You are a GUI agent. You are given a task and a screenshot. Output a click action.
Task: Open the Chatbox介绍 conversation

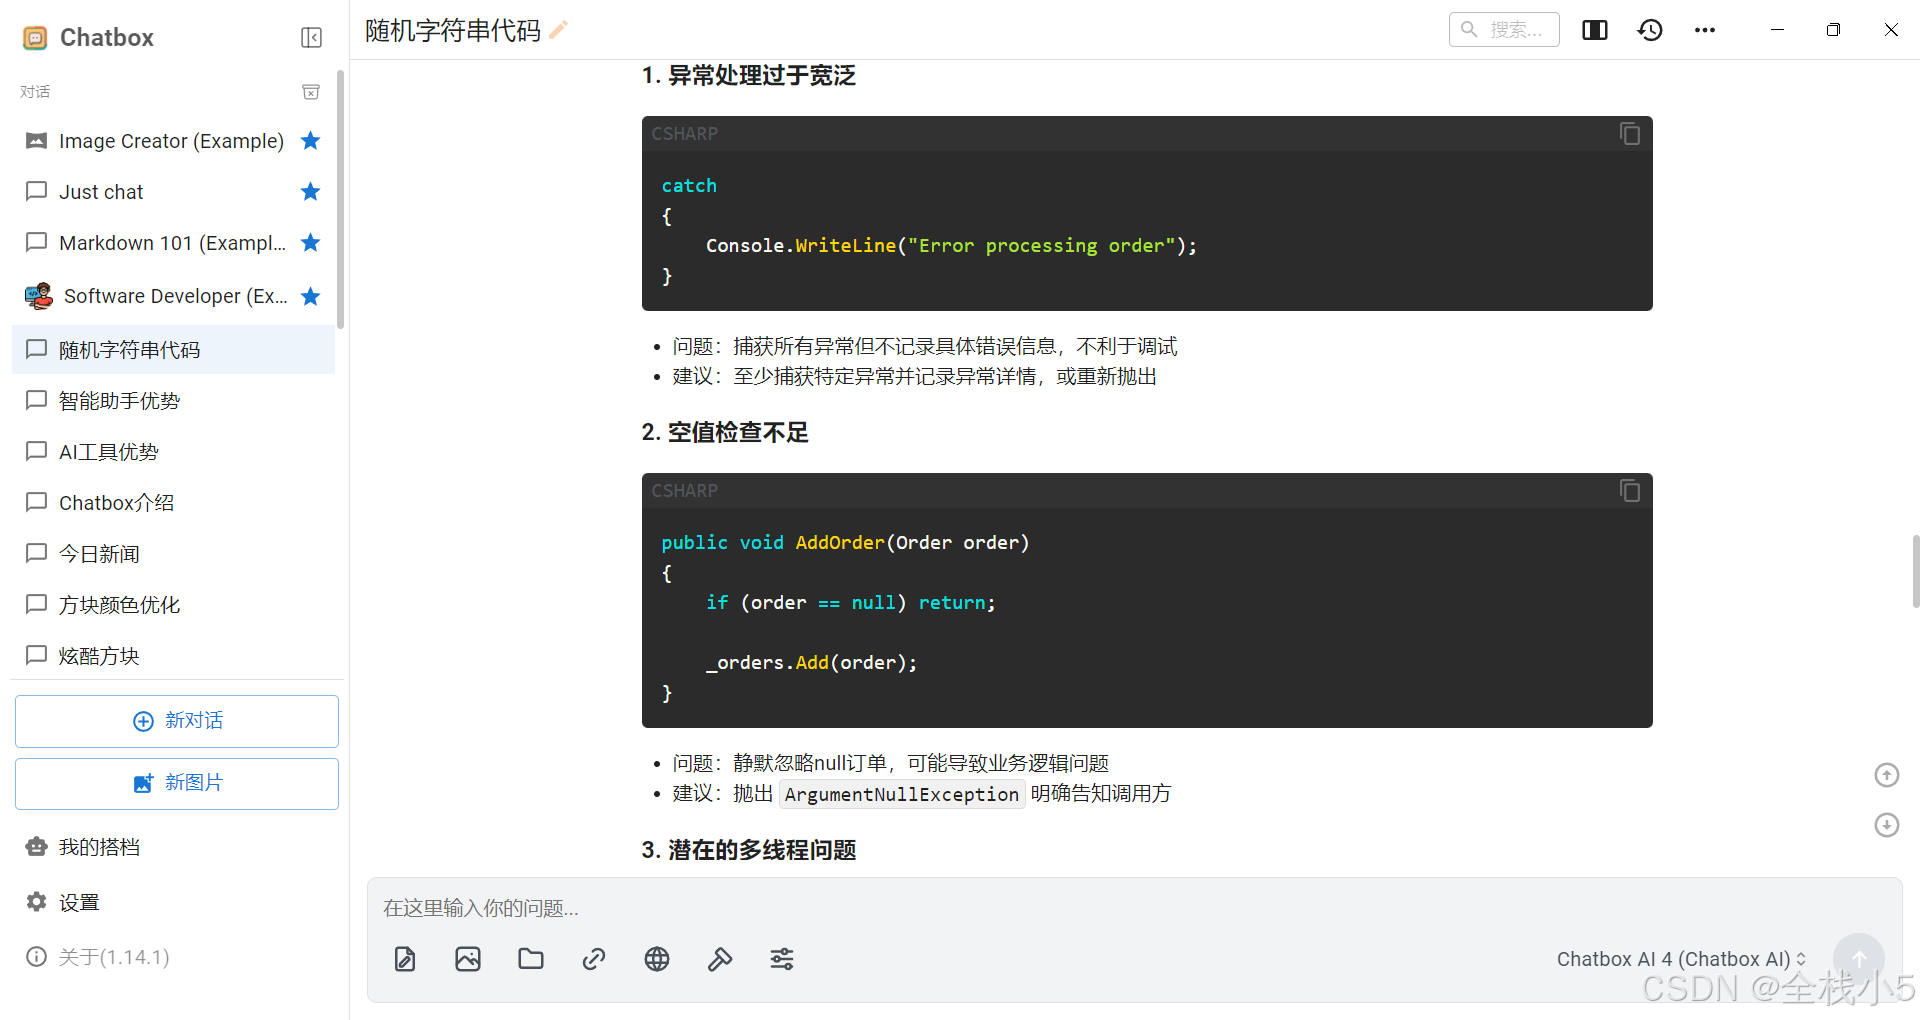tap(173, 502)
